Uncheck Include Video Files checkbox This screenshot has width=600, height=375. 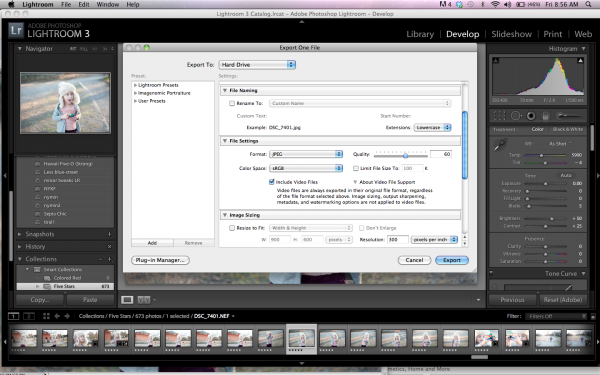[272, 182]
